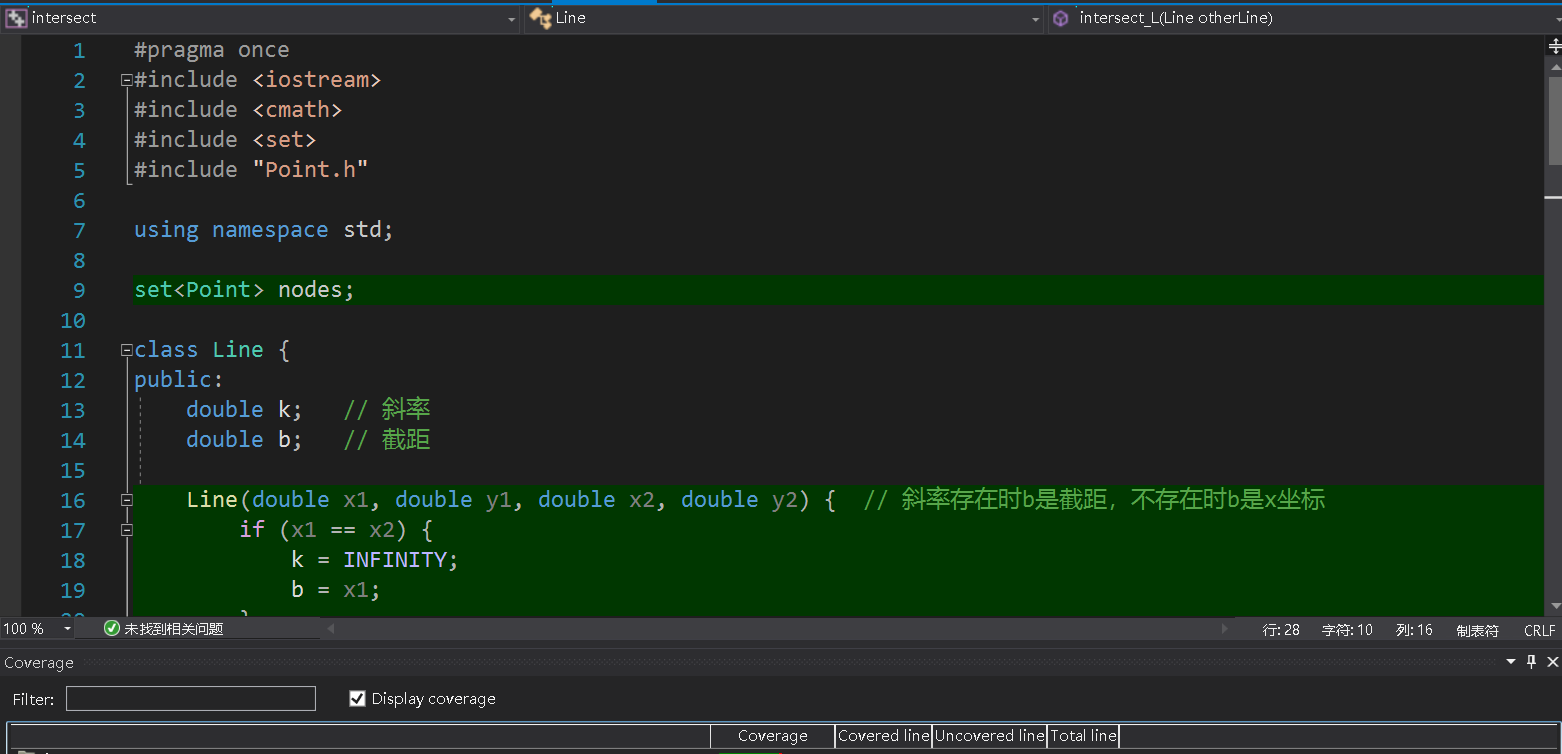The height and width of the screenshot is (754, 1562).
Task: Collapse the Line constructor at line 16
Action: point(126,500)
